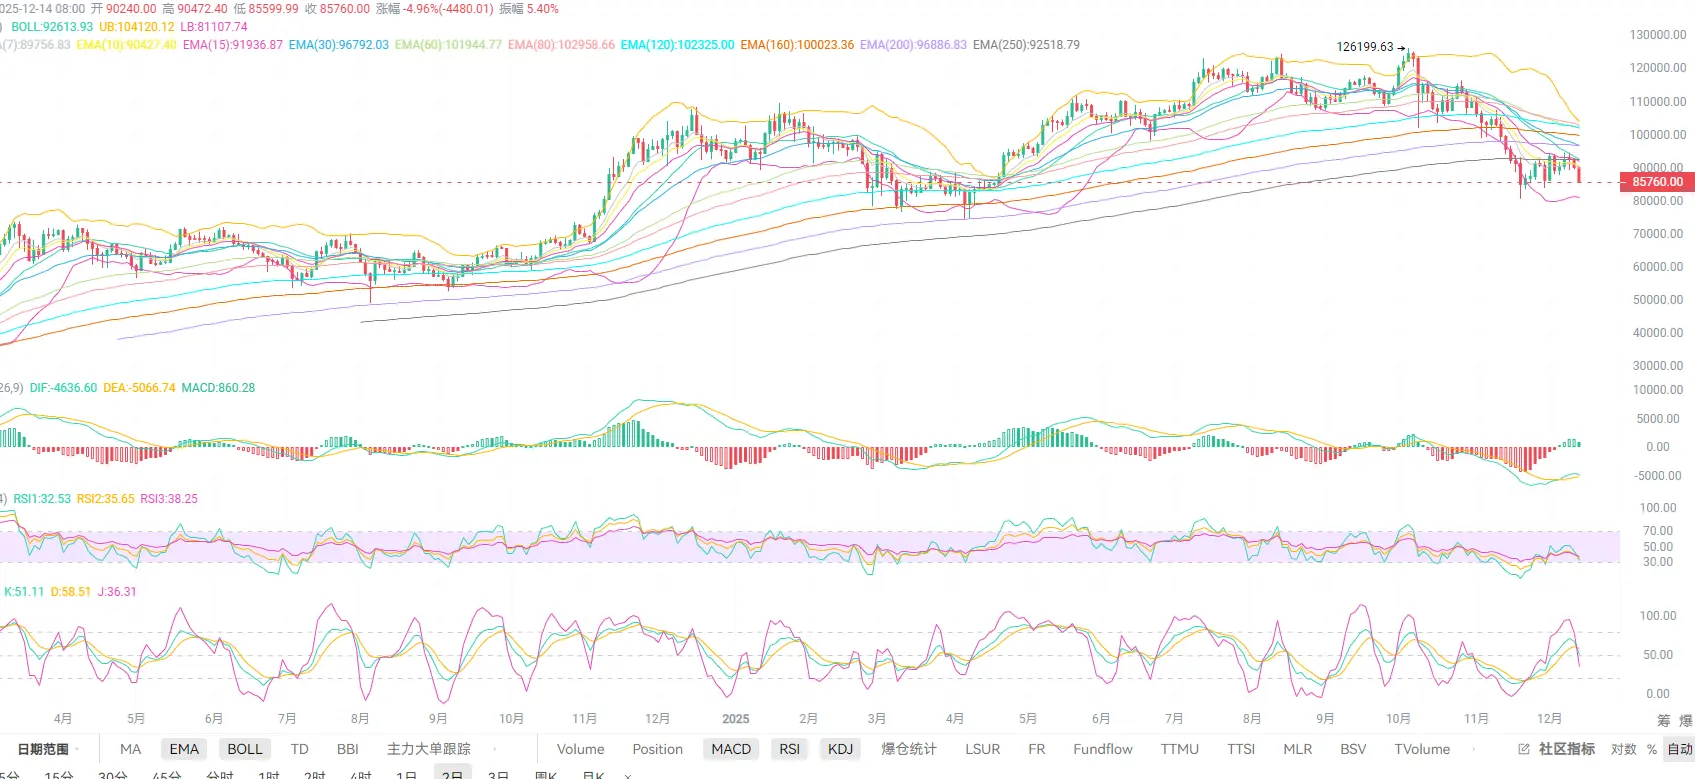Enable the Fundflow indicator
The height and width of the screenshot is (779, 1695).
tap(1103, 749)
